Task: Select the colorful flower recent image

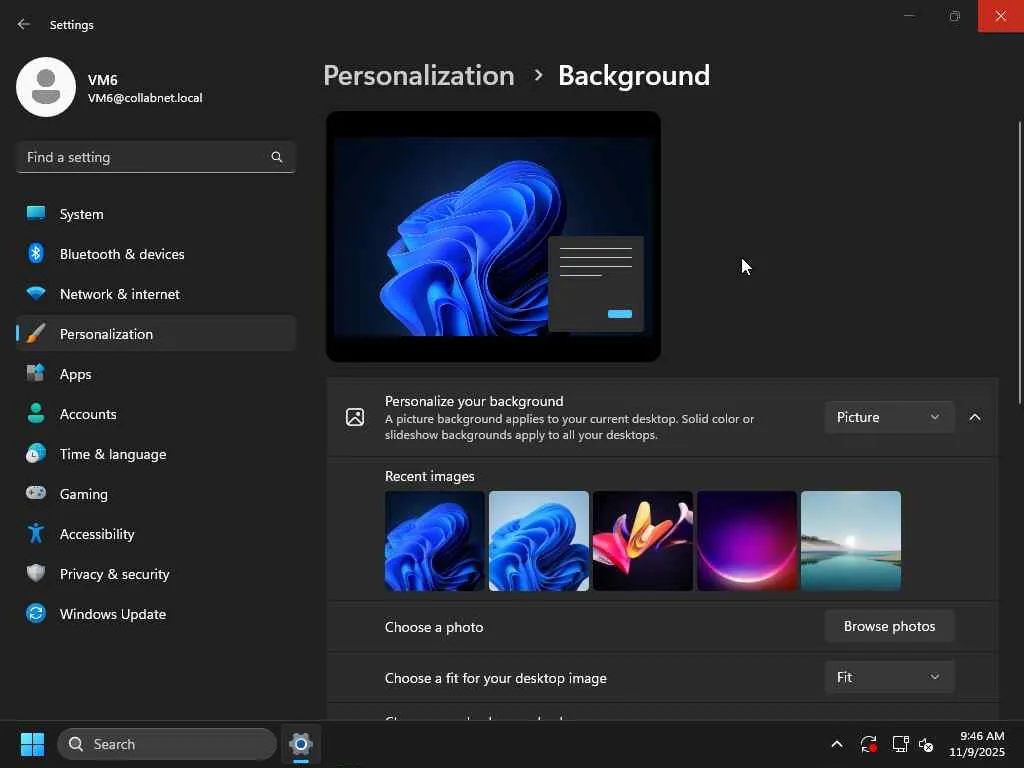Action: (x=643, y=541)
